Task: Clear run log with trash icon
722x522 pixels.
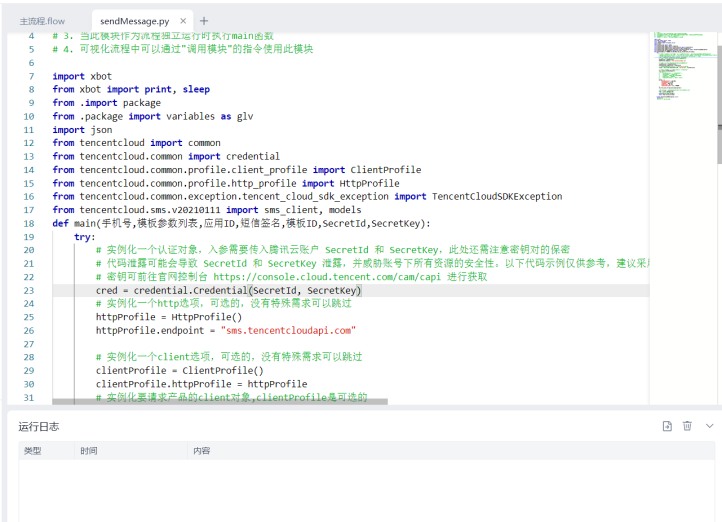Action: pyautogui.click(x=687, y=426)
